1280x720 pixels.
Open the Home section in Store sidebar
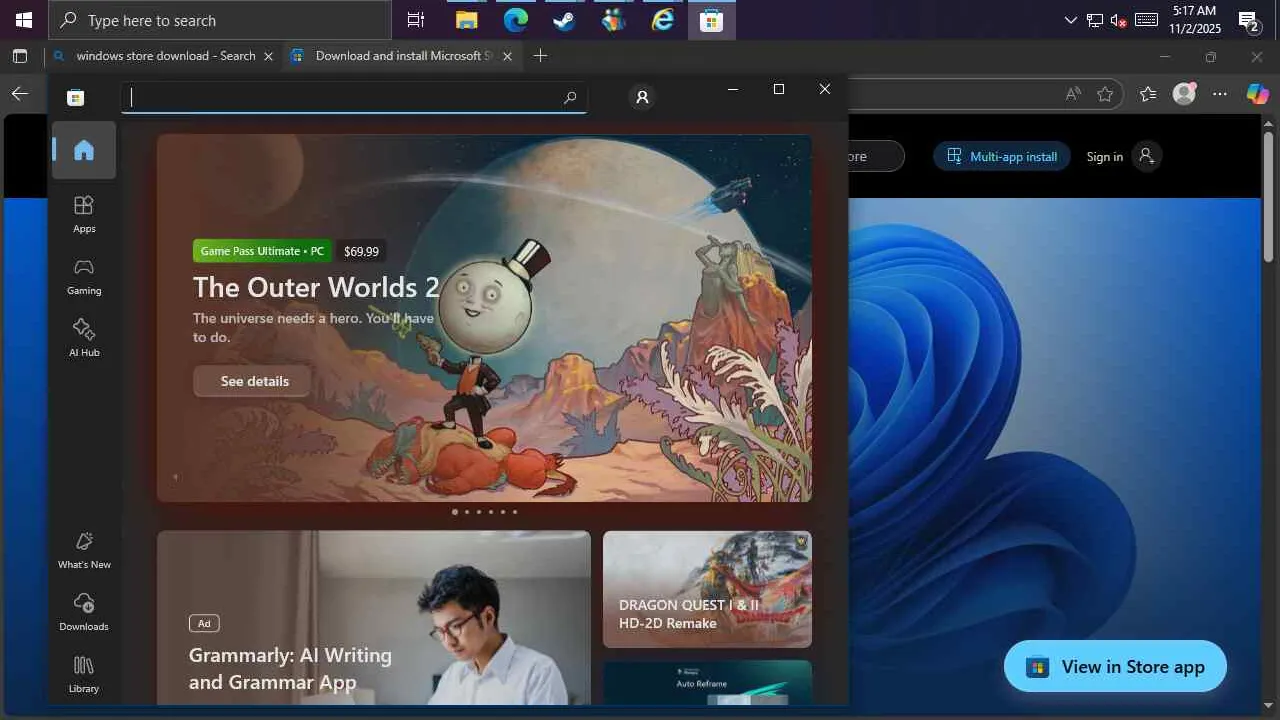click(x=84, y=150)
